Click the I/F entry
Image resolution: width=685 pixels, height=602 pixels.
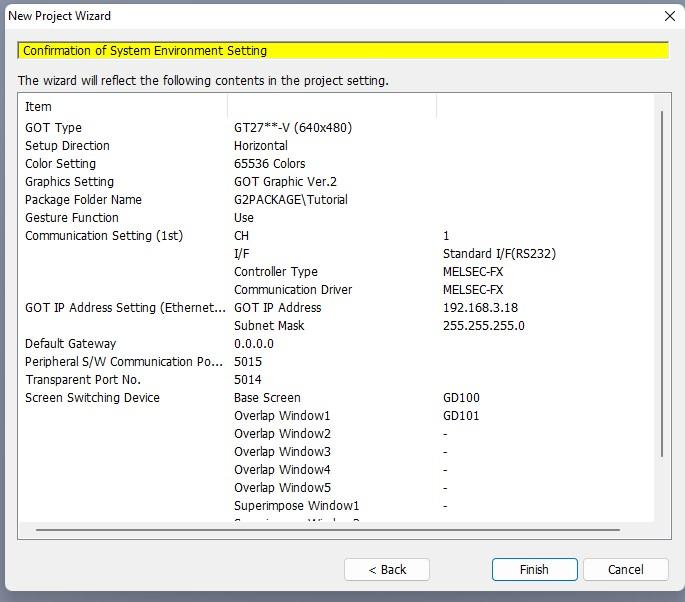click(x=242, y=253)
